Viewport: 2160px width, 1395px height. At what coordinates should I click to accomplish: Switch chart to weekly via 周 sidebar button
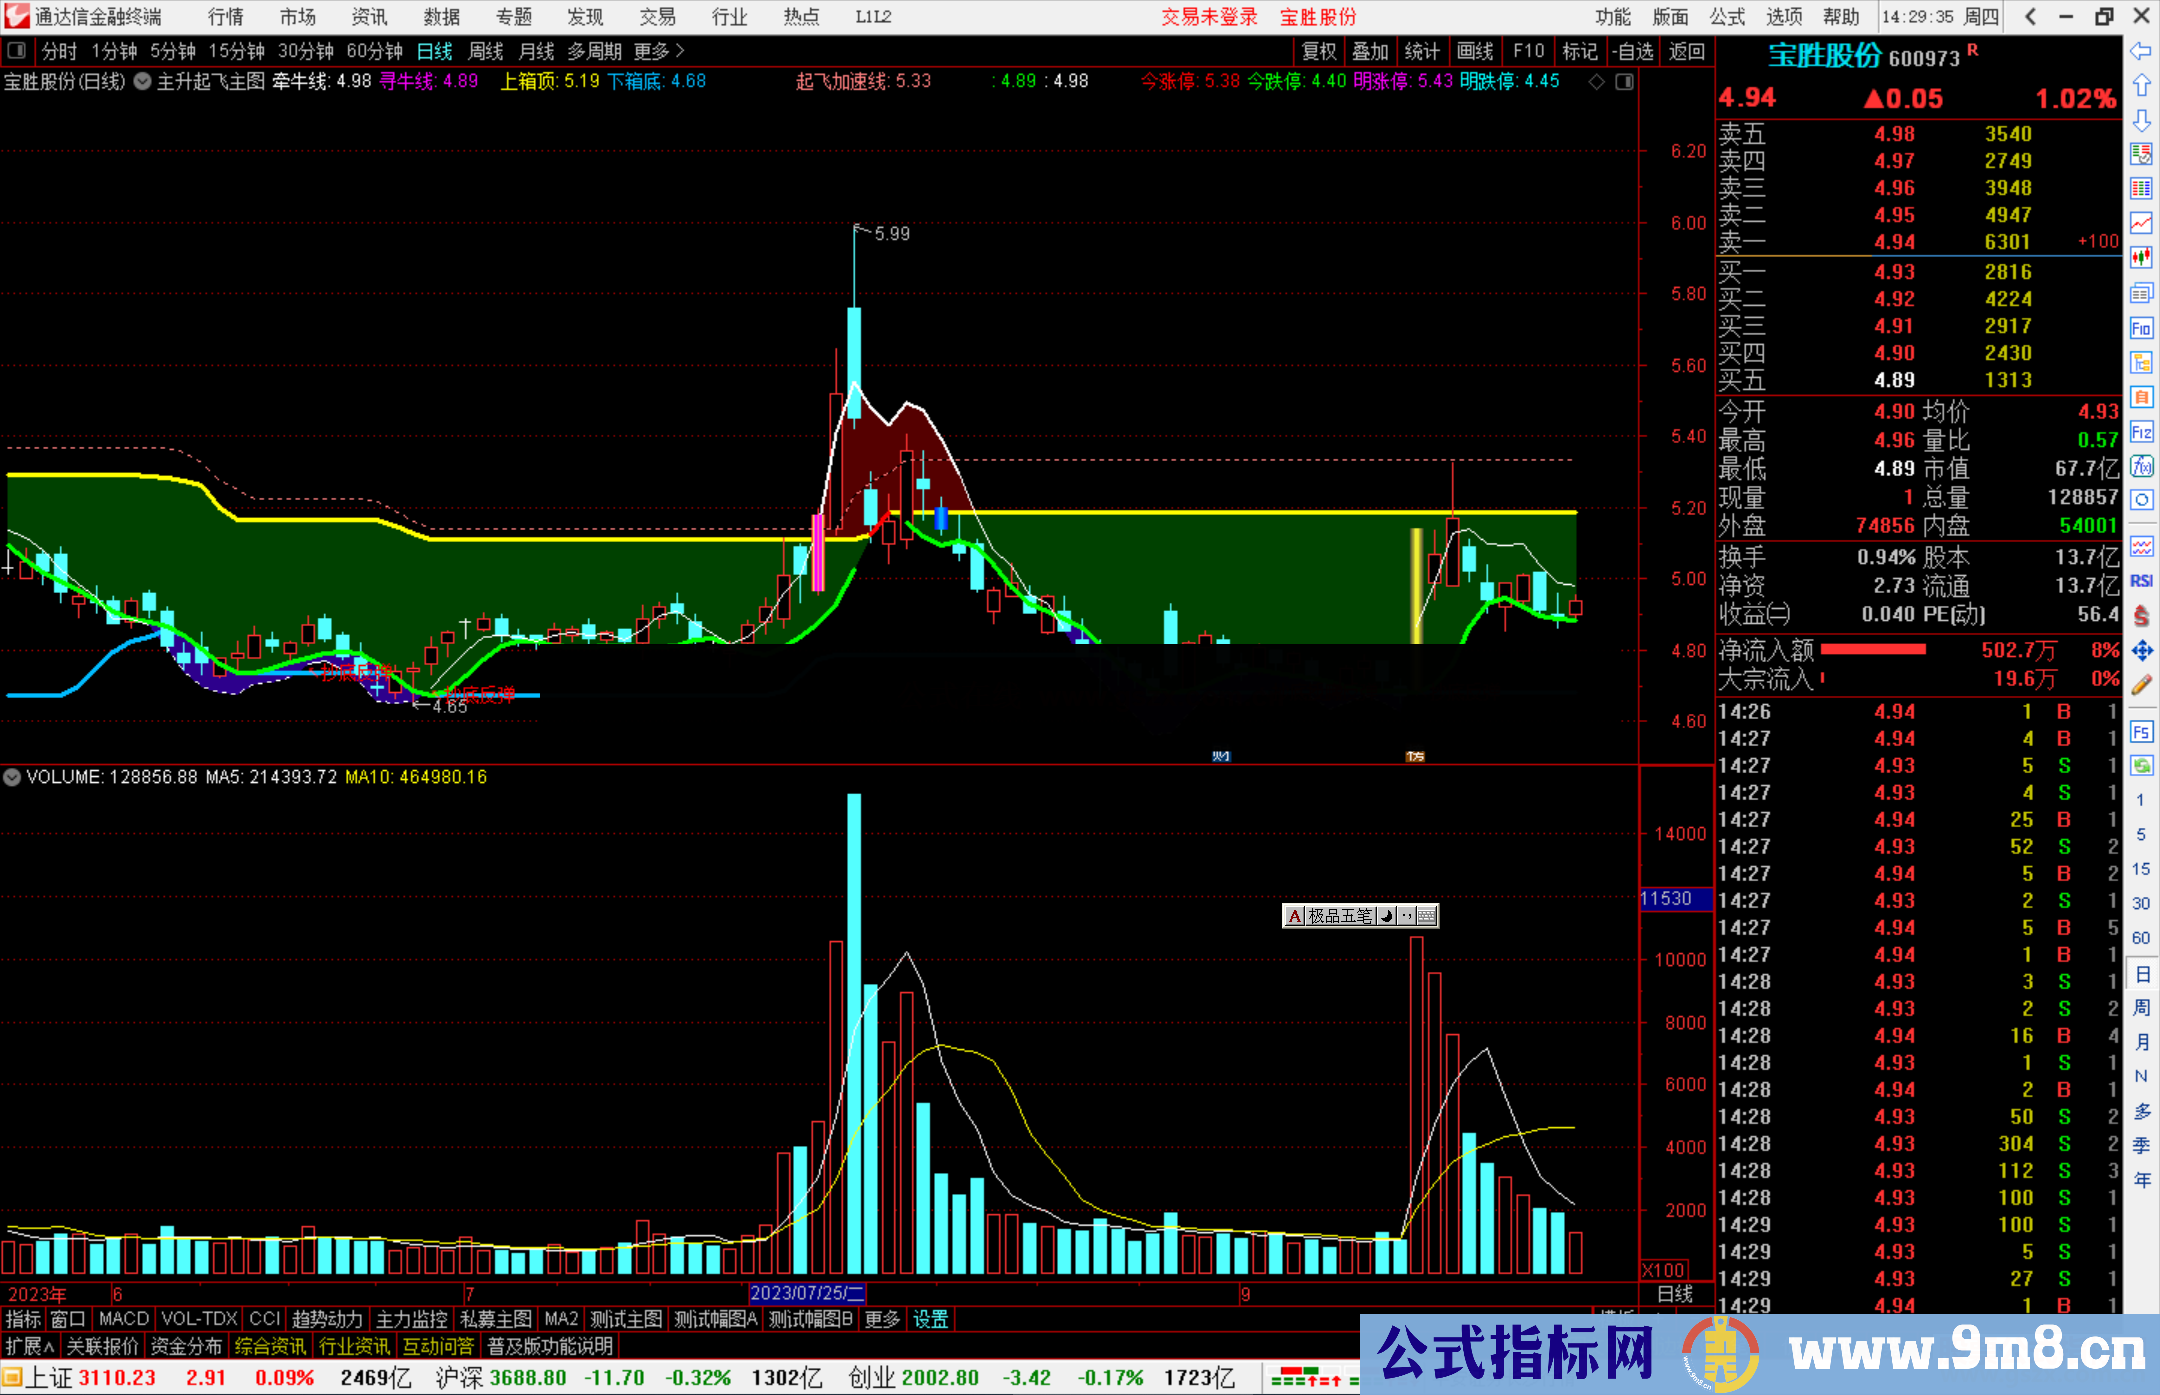[x=2141, y=1008]
